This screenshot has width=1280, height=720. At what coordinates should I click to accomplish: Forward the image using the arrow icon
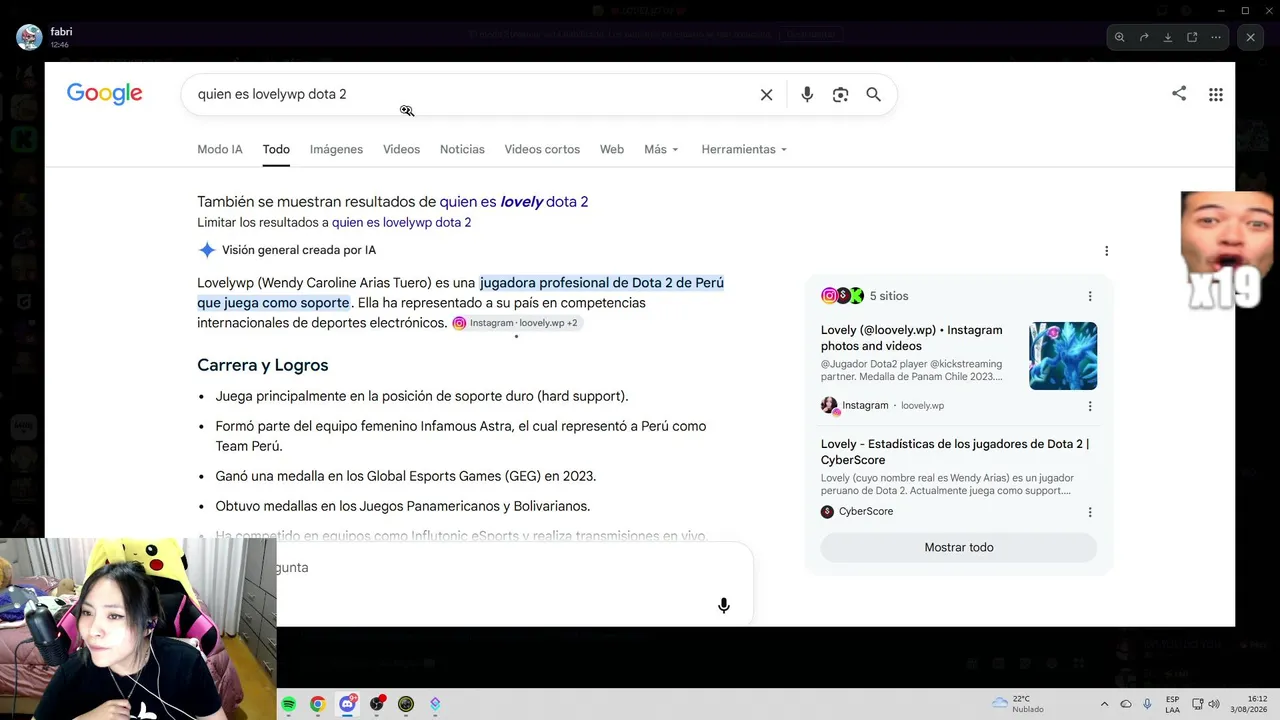coord(1144,37)
